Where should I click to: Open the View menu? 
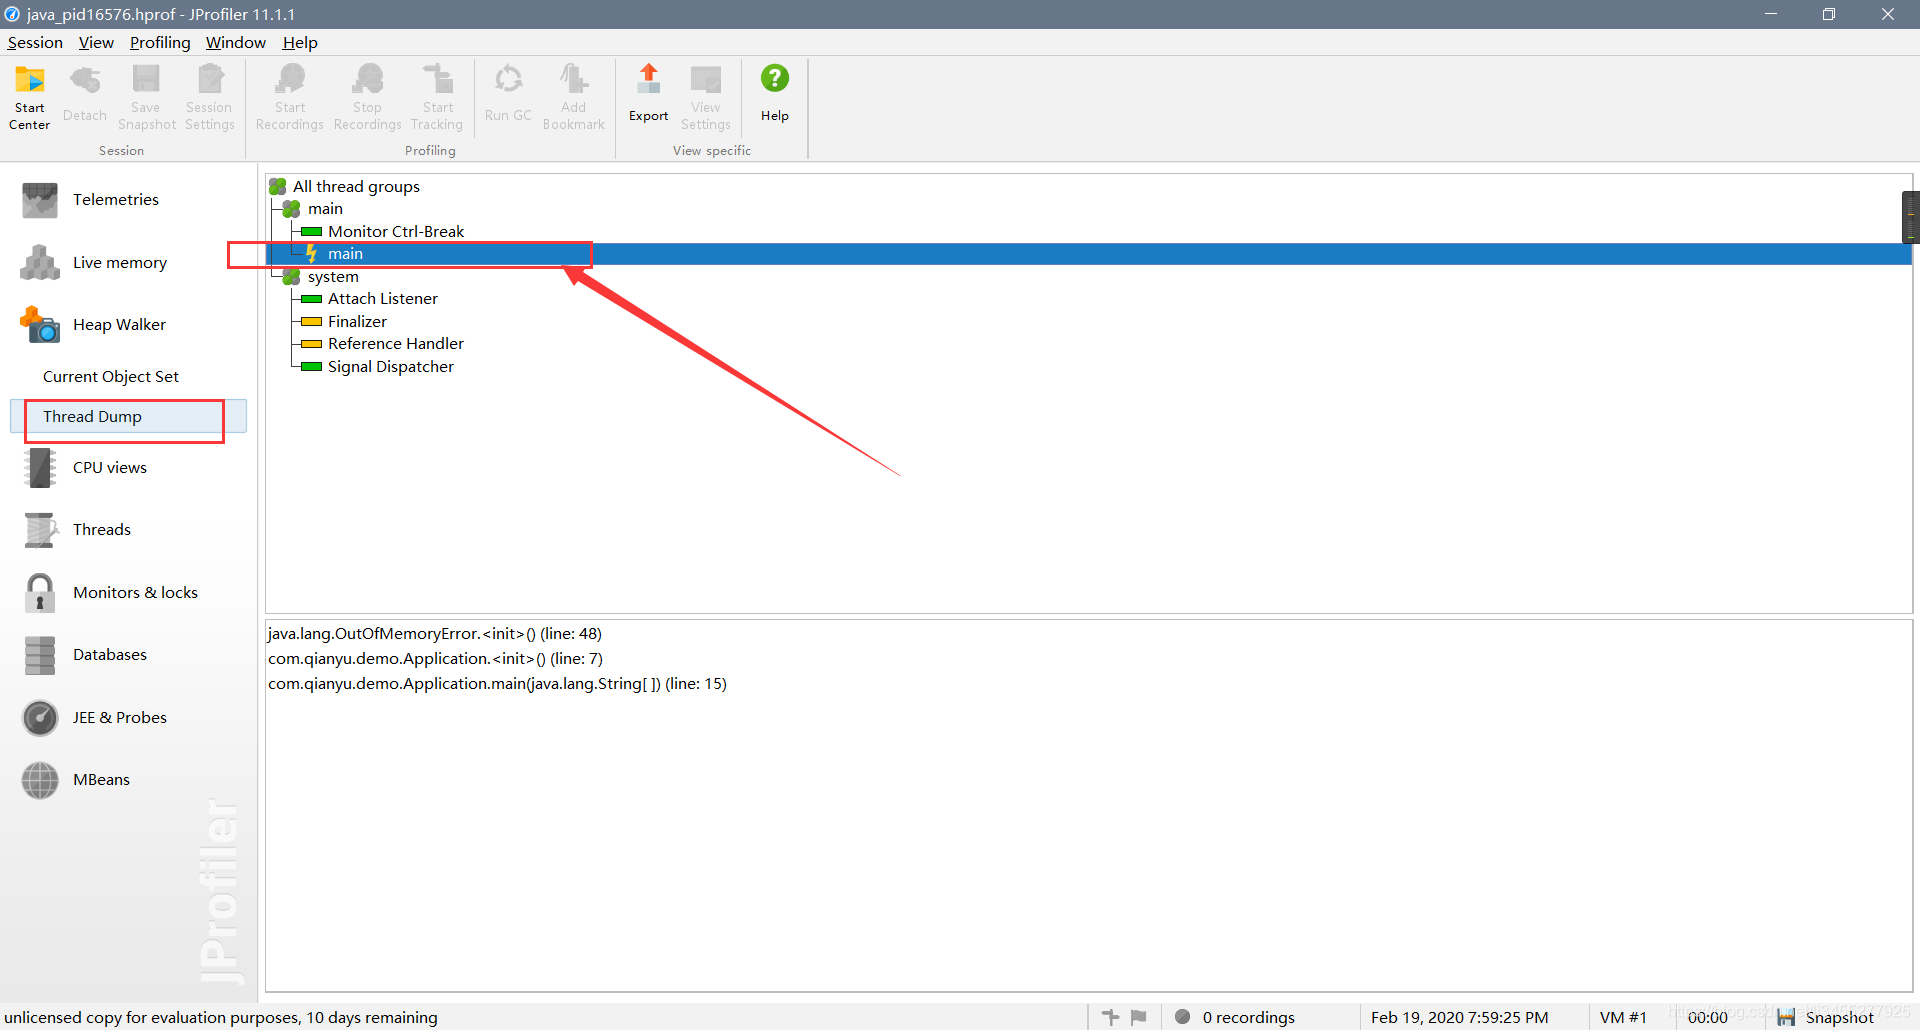pyautogui.click(x=96, y=42)
